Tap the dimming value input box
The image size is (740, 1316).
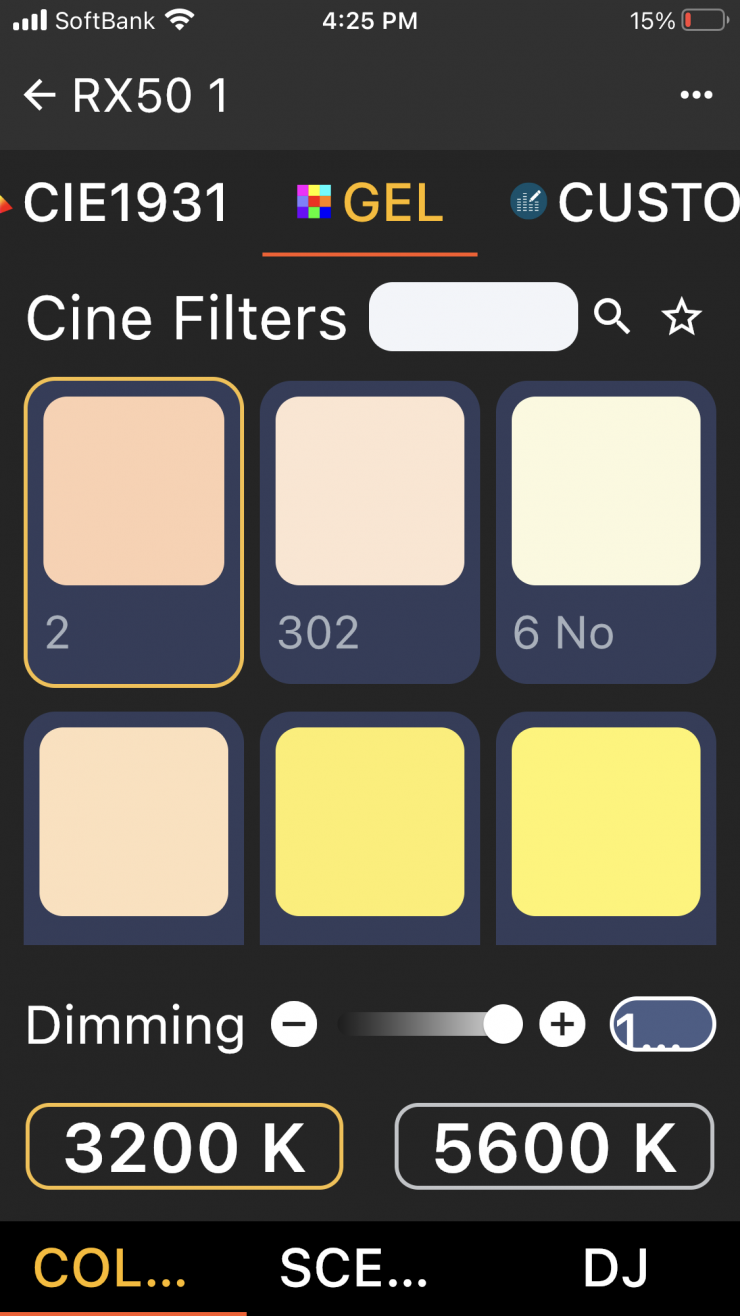click(x=663, y=1025)
